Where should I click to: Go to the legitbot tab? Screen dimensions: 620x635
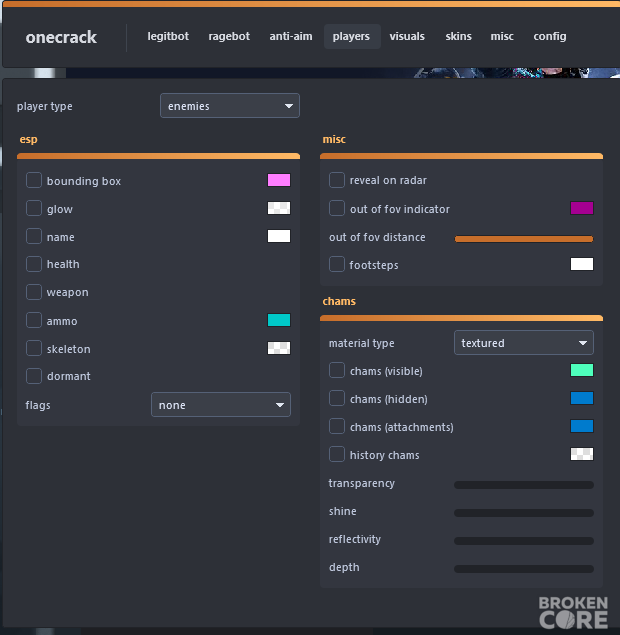pos(168,36)
